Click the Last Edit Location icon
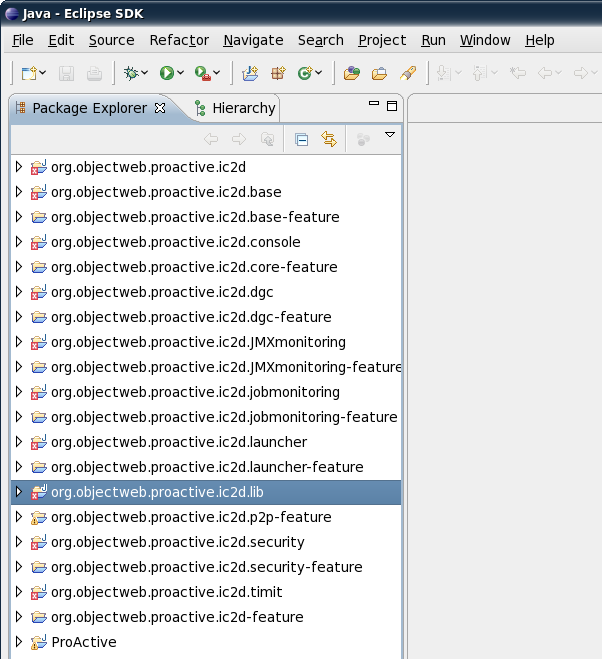Screen dimensions: 602x659 pos(518,74)
